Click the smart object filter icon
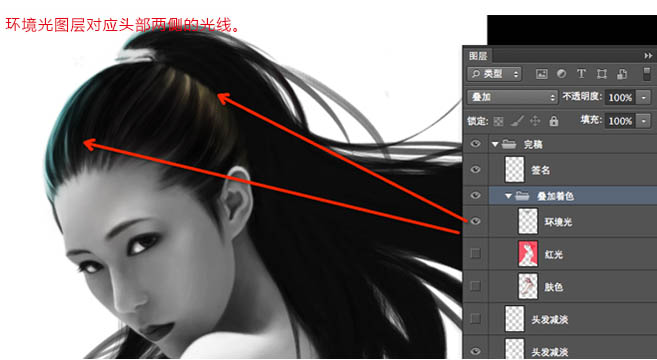 (622, 74)
